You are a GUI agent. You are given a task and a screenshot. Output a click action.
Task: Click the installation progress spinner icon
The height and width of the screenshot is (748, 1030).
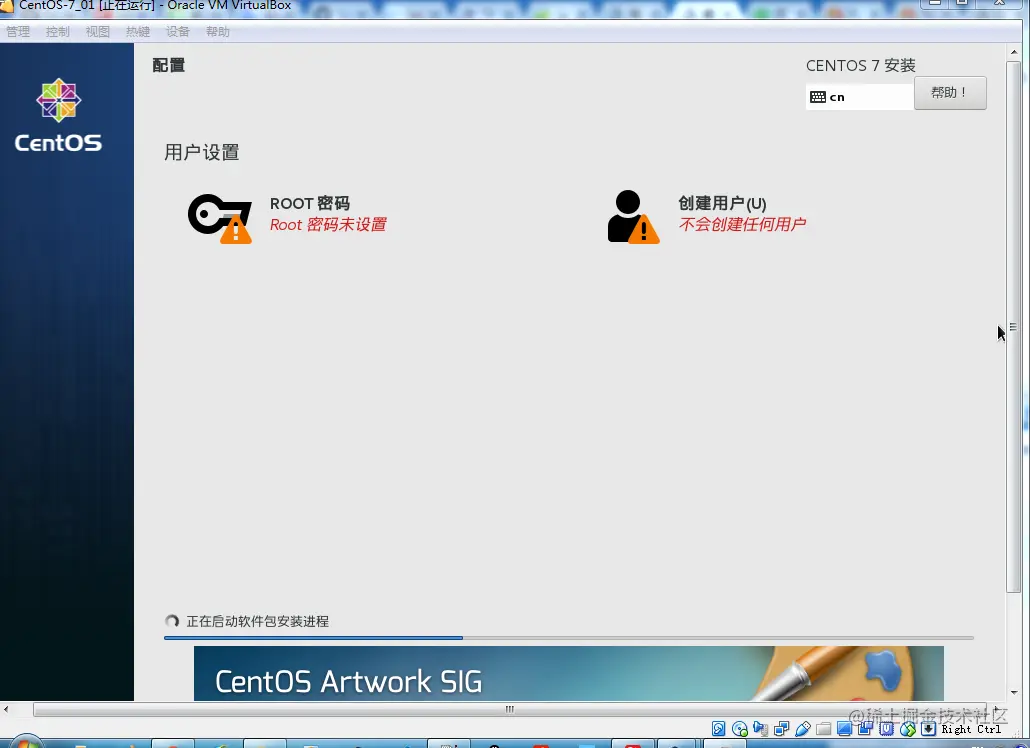172,621
